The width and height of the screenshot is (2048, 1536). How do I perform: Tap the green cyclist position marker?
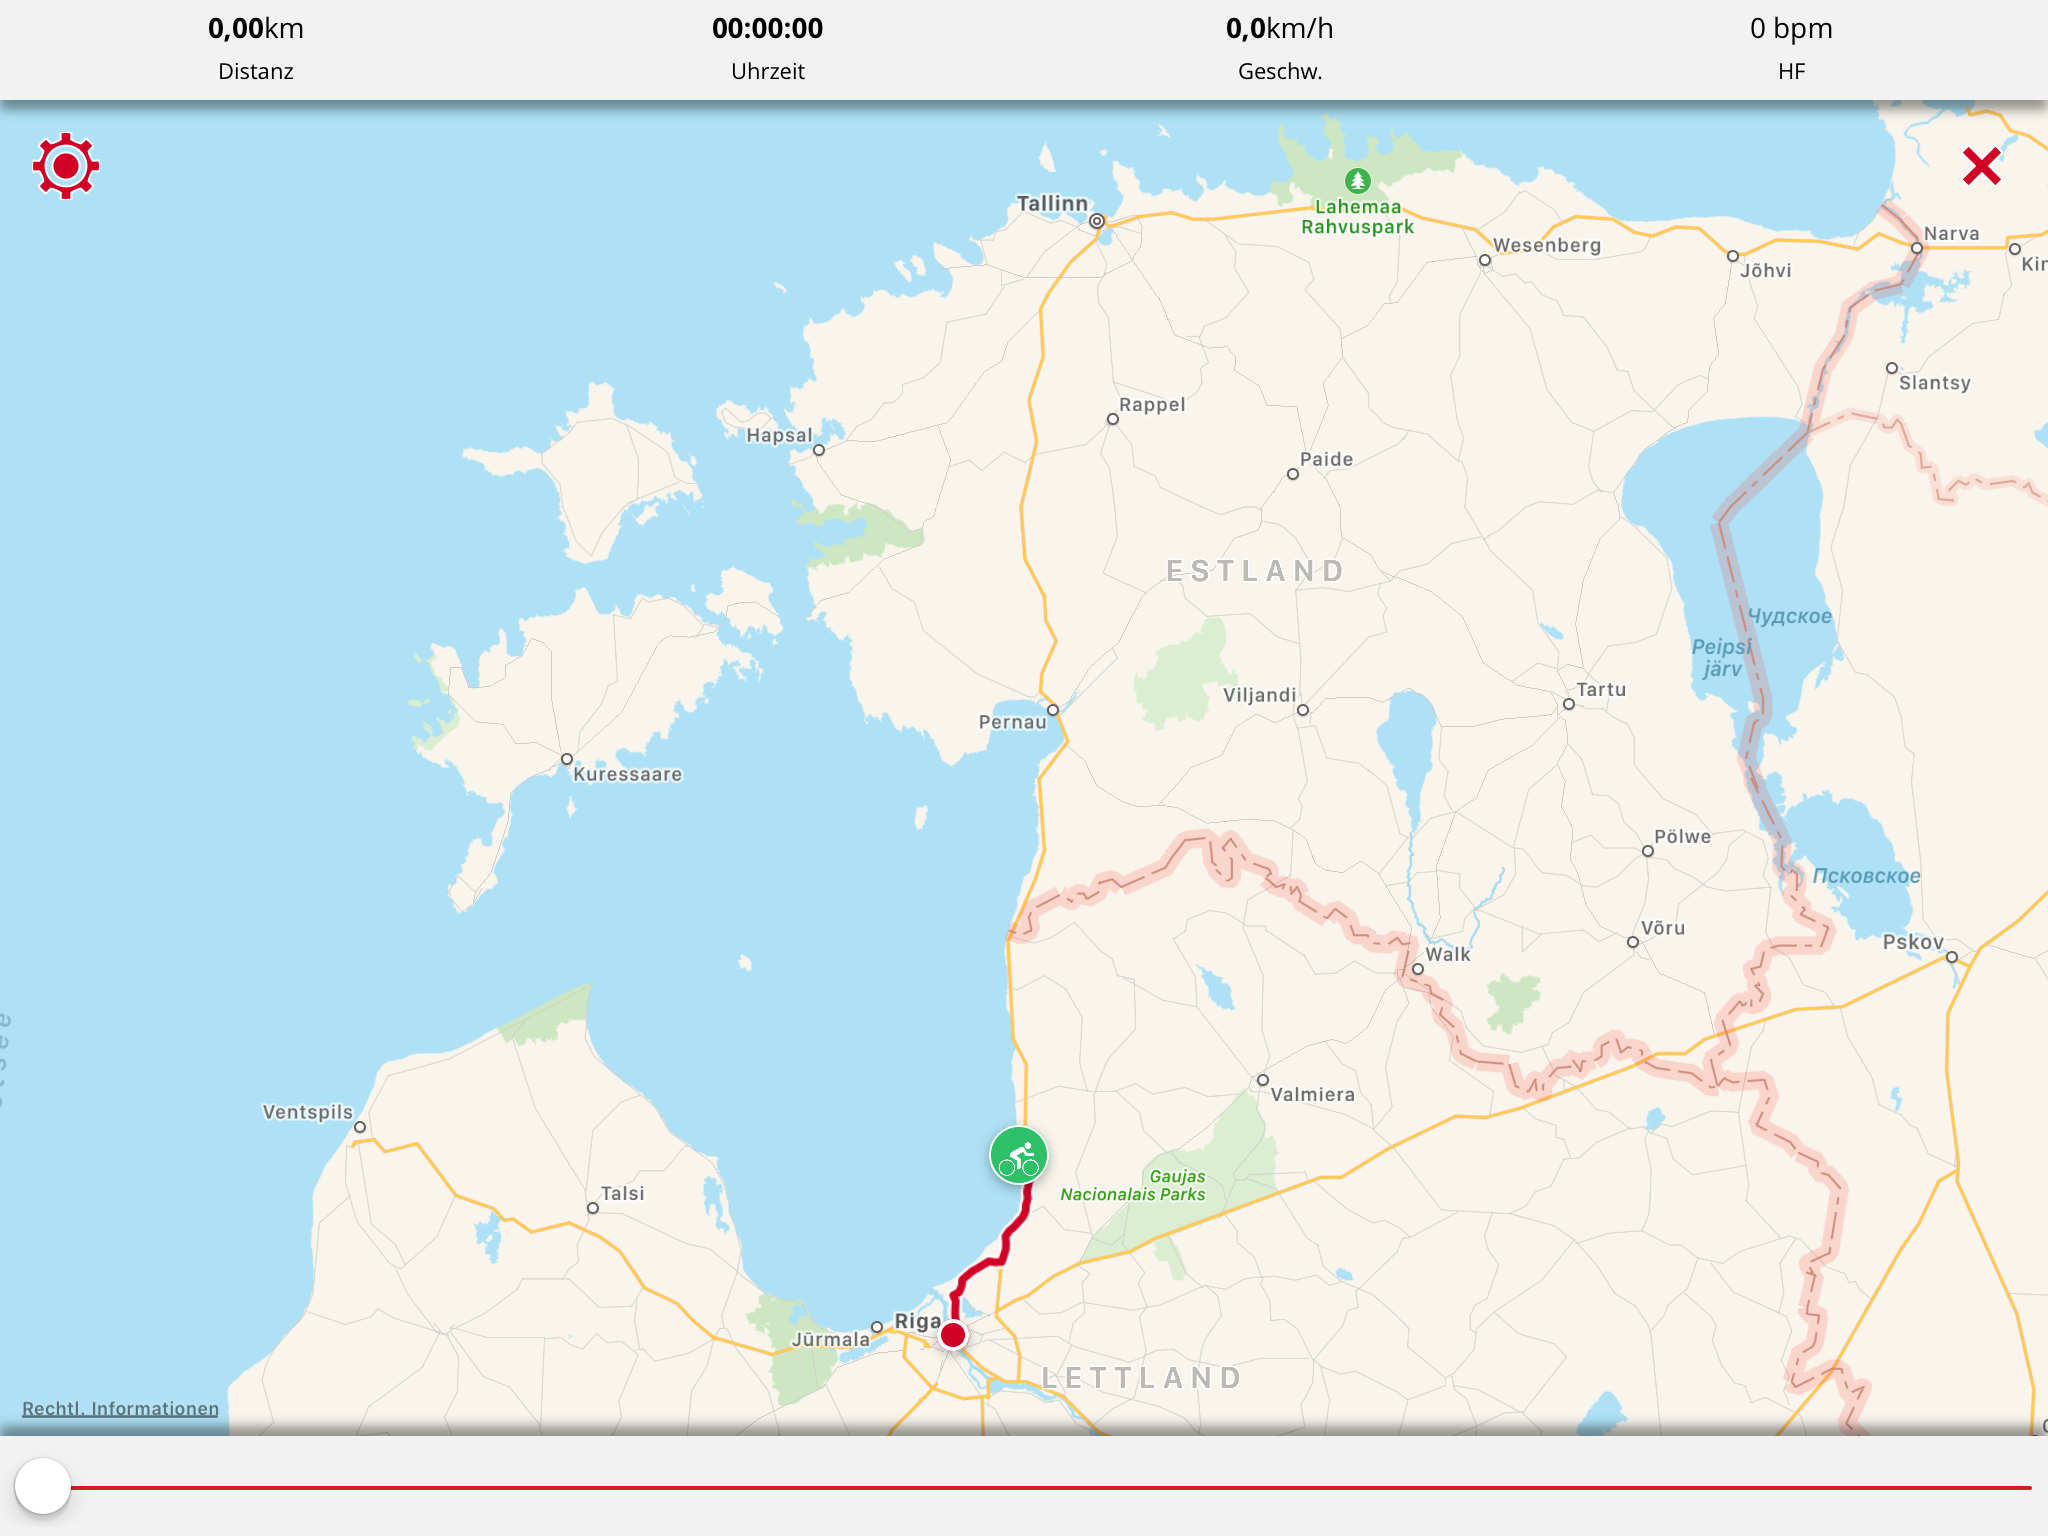click(x=1019, y=1155)
